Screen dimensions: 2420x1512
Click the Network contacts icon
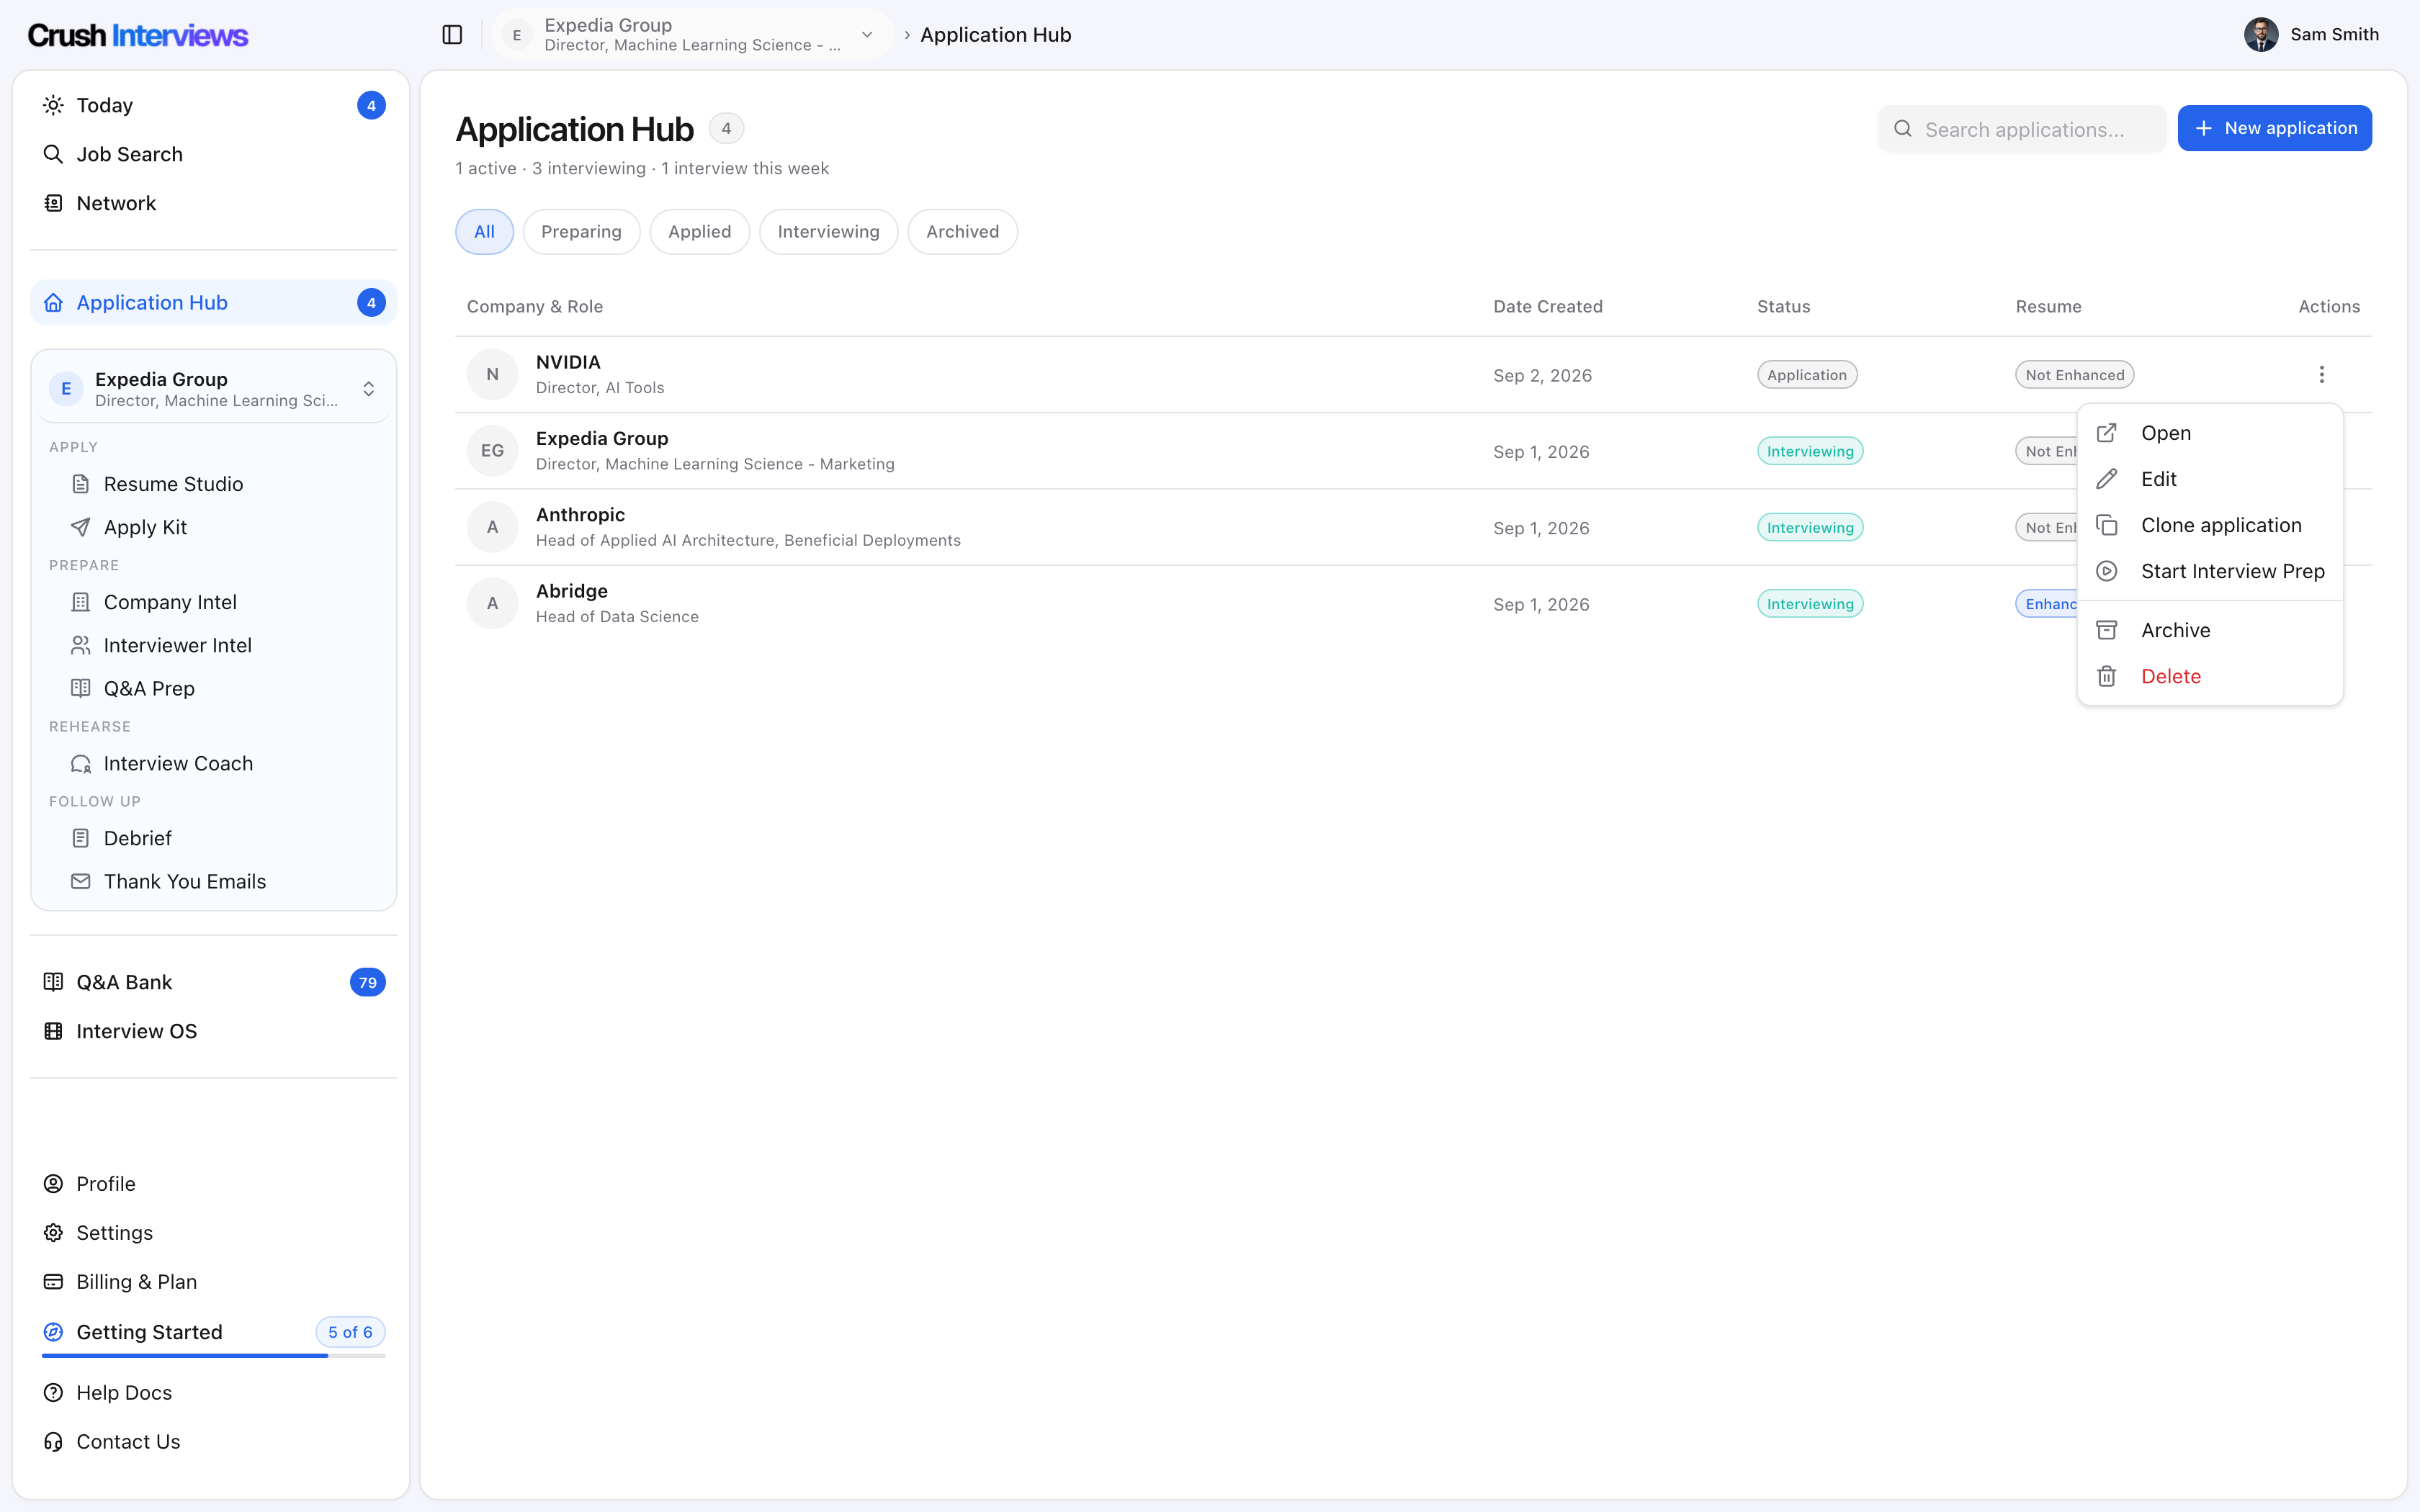click(x=53, y=203)
